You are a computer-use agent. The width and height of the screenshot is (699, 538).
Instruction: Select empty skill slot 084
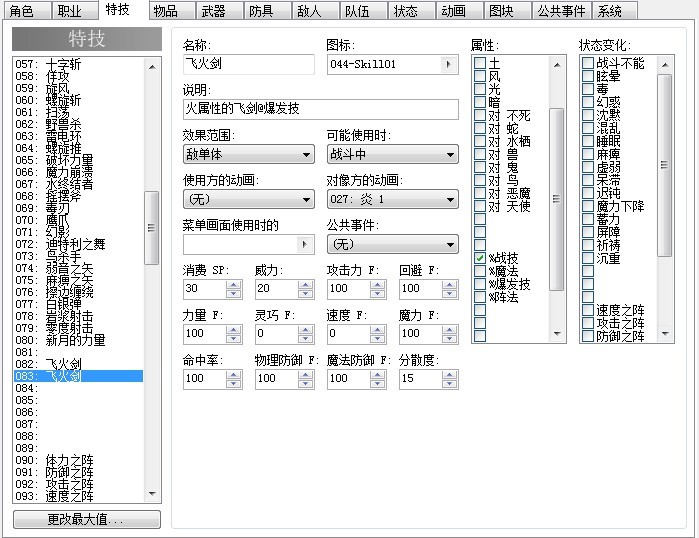click(x=78, y=388)
